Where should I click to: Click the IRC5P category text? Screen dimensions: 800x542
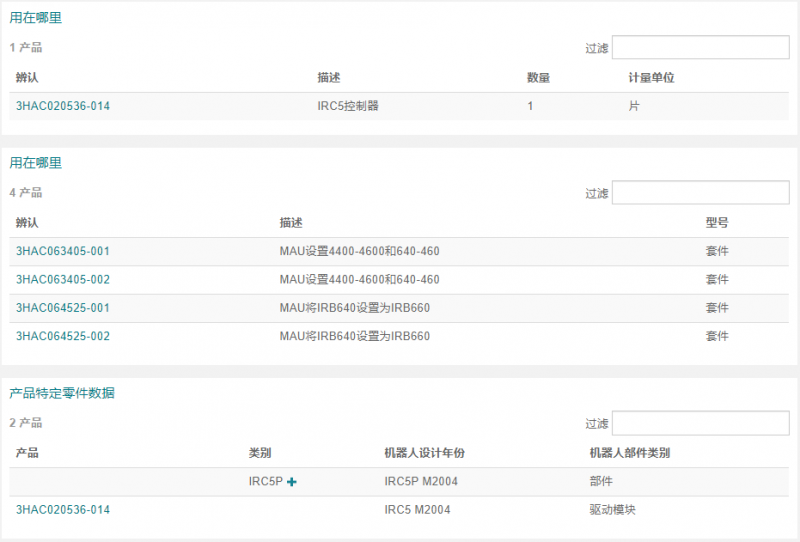tap(265, 481)
